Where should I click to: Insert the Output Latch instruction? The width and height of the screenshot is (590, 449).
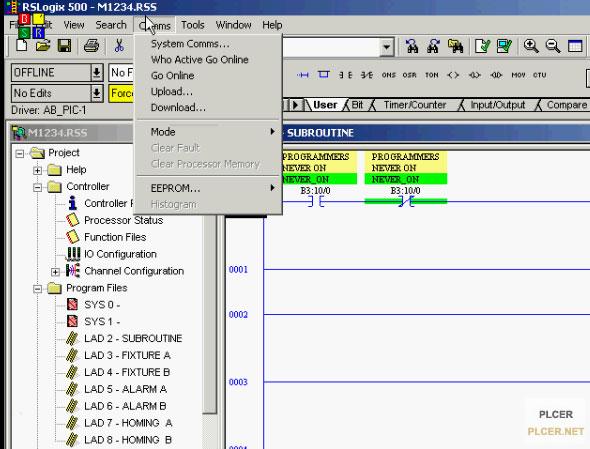474,75
